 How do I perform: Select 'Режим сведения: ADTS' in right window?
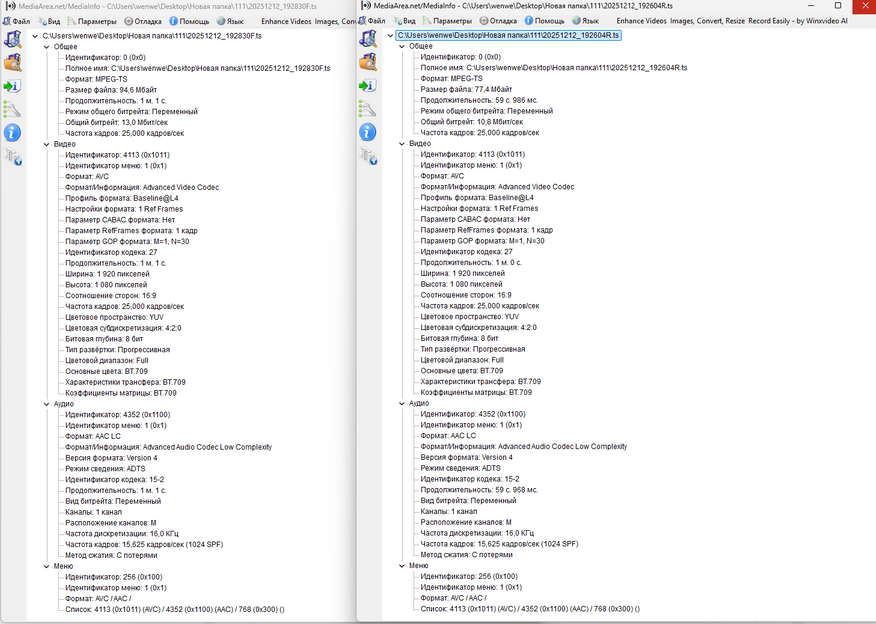(x=460, y=469)
